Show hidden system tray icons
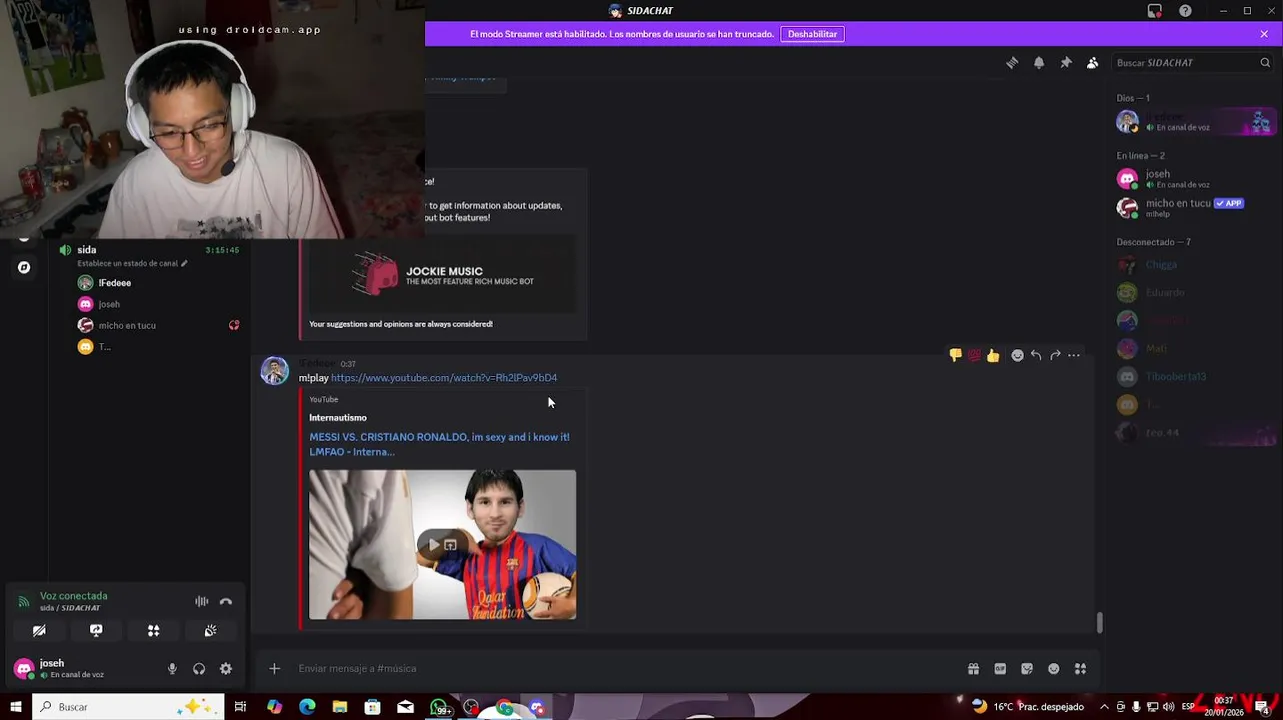 coord(1104,707)
